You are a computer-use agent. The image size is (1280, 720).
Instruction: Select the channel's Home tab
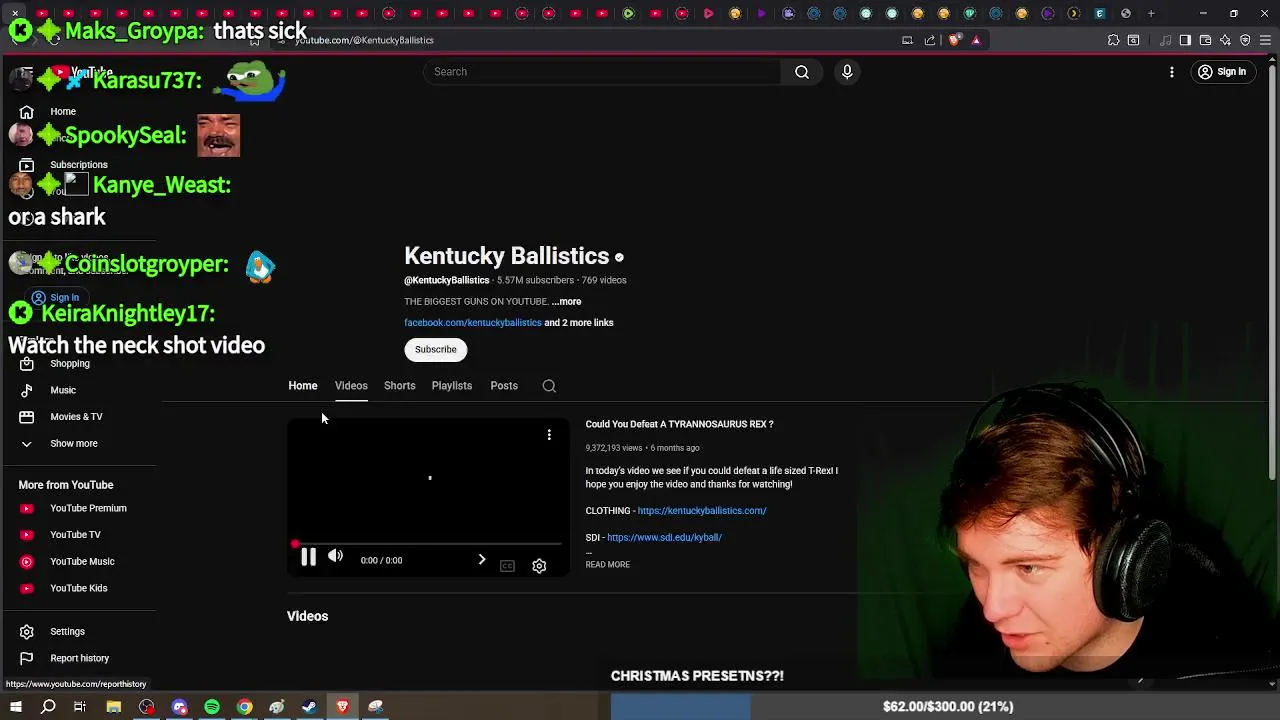click(303, 386)
